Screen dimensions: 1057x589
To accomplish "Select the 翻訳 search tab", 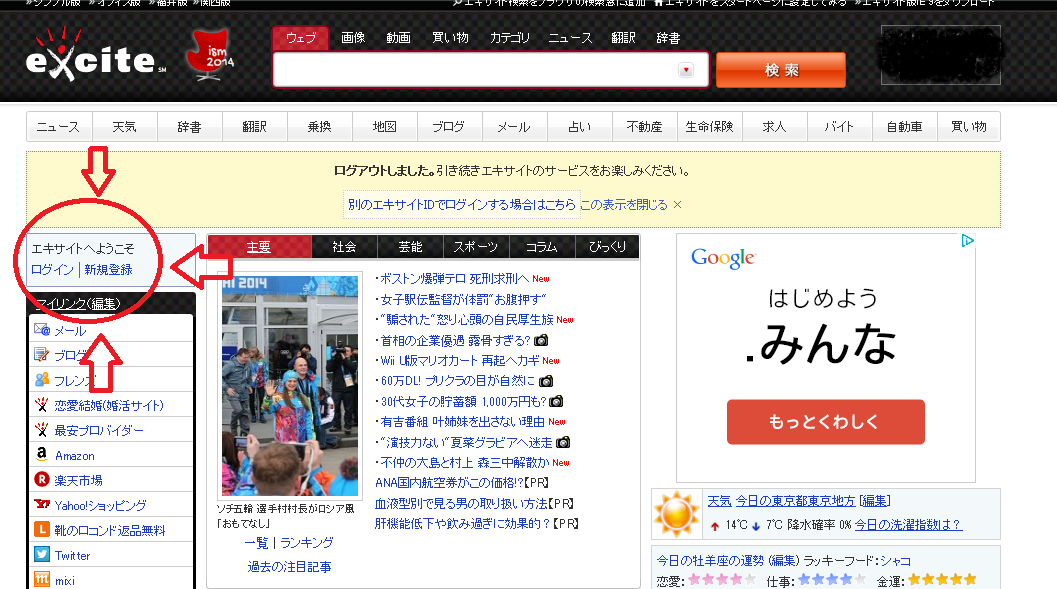I will tap(624, 38).
